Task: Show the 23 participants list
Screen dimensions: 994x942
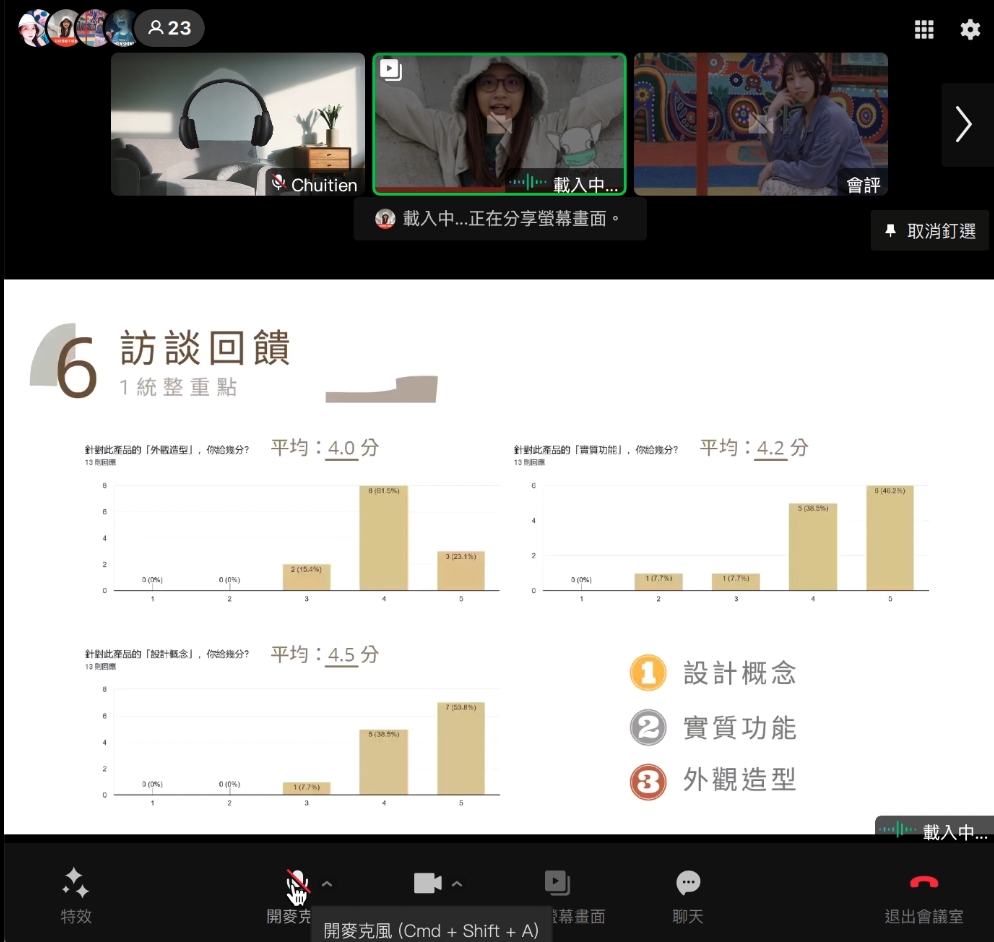Action: coord(169,28)
